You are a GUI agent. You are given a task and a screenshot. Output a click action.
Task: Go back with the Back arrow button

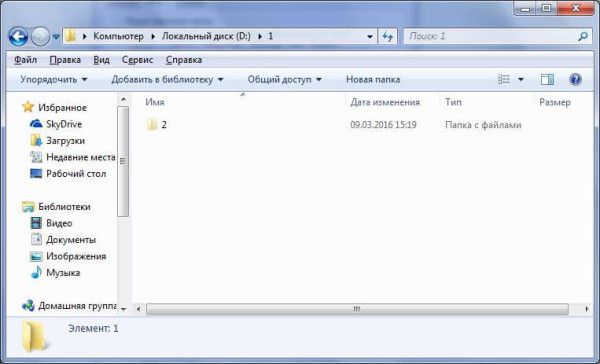(18, 37)
